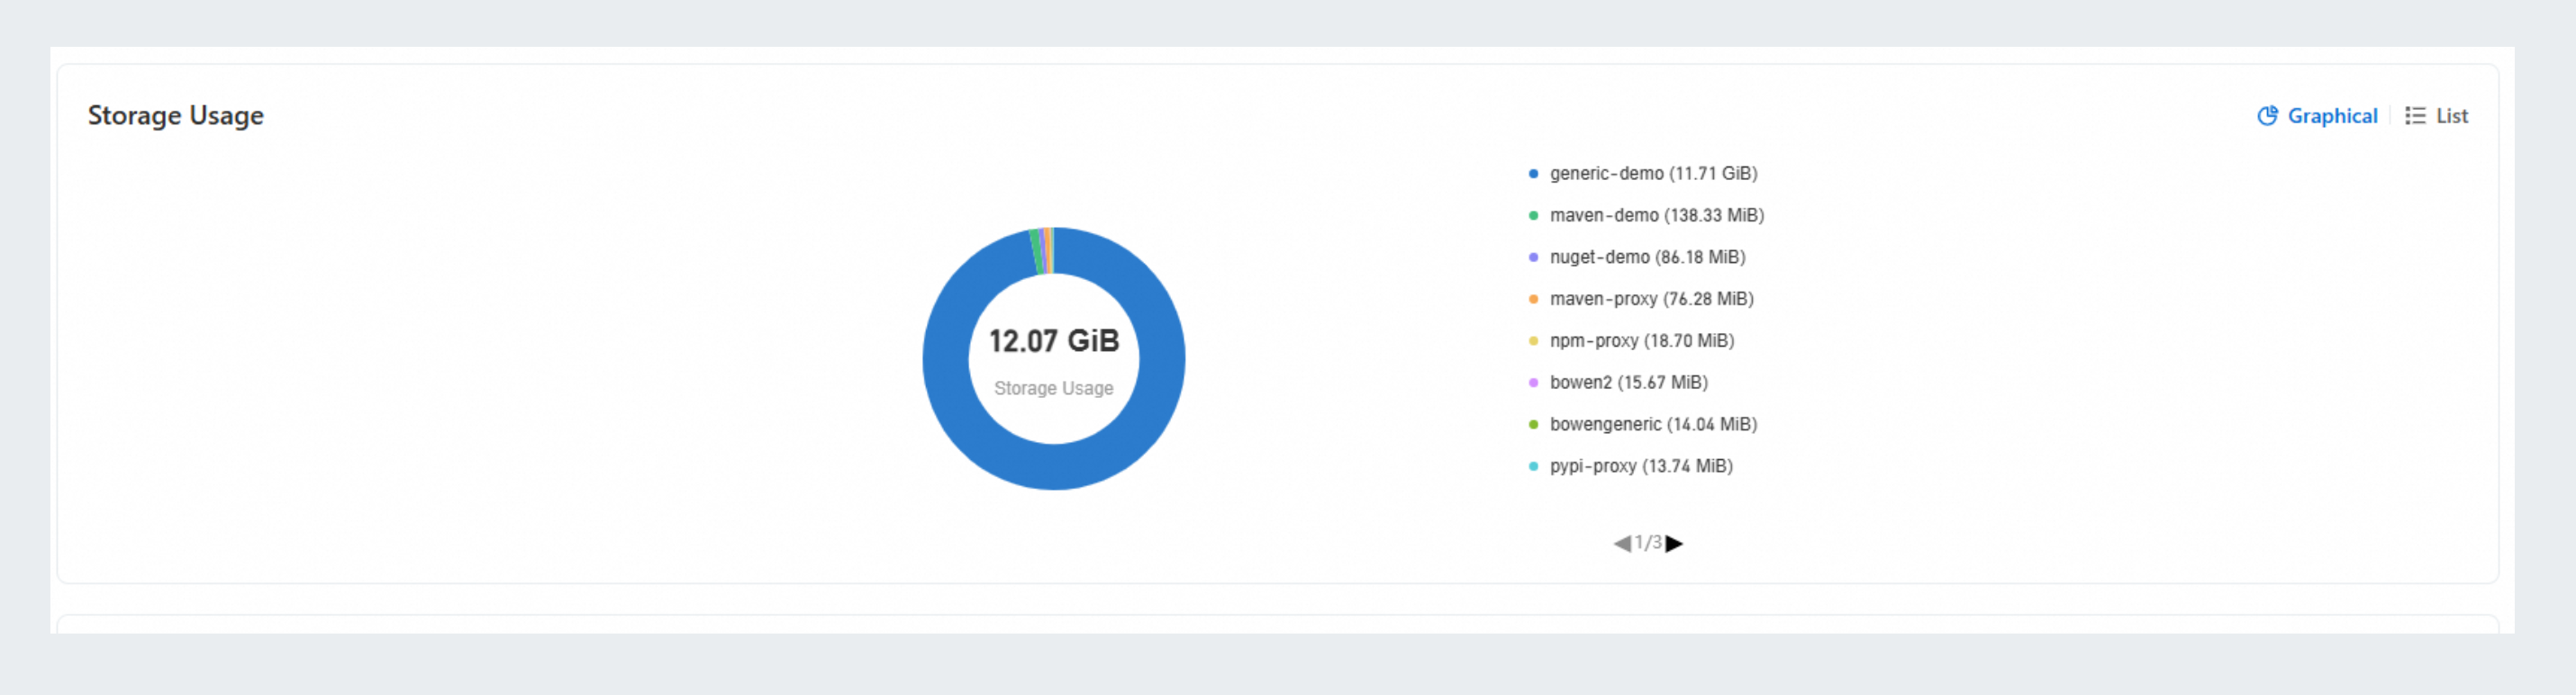2576x695 pixels.
Task: Click bowengeneric green legend dot
Action: pyautogui.click(x=1533, y=425)
